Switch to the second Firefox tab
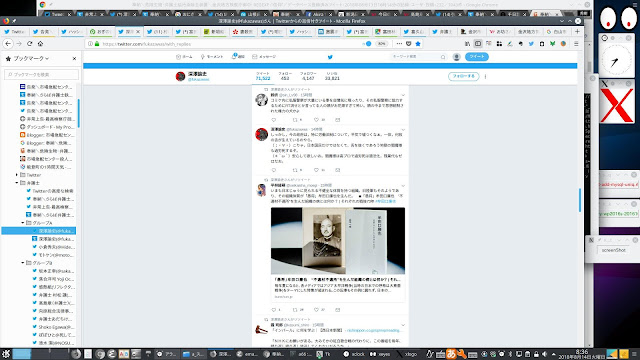The image size is (640, 360). 44,31
